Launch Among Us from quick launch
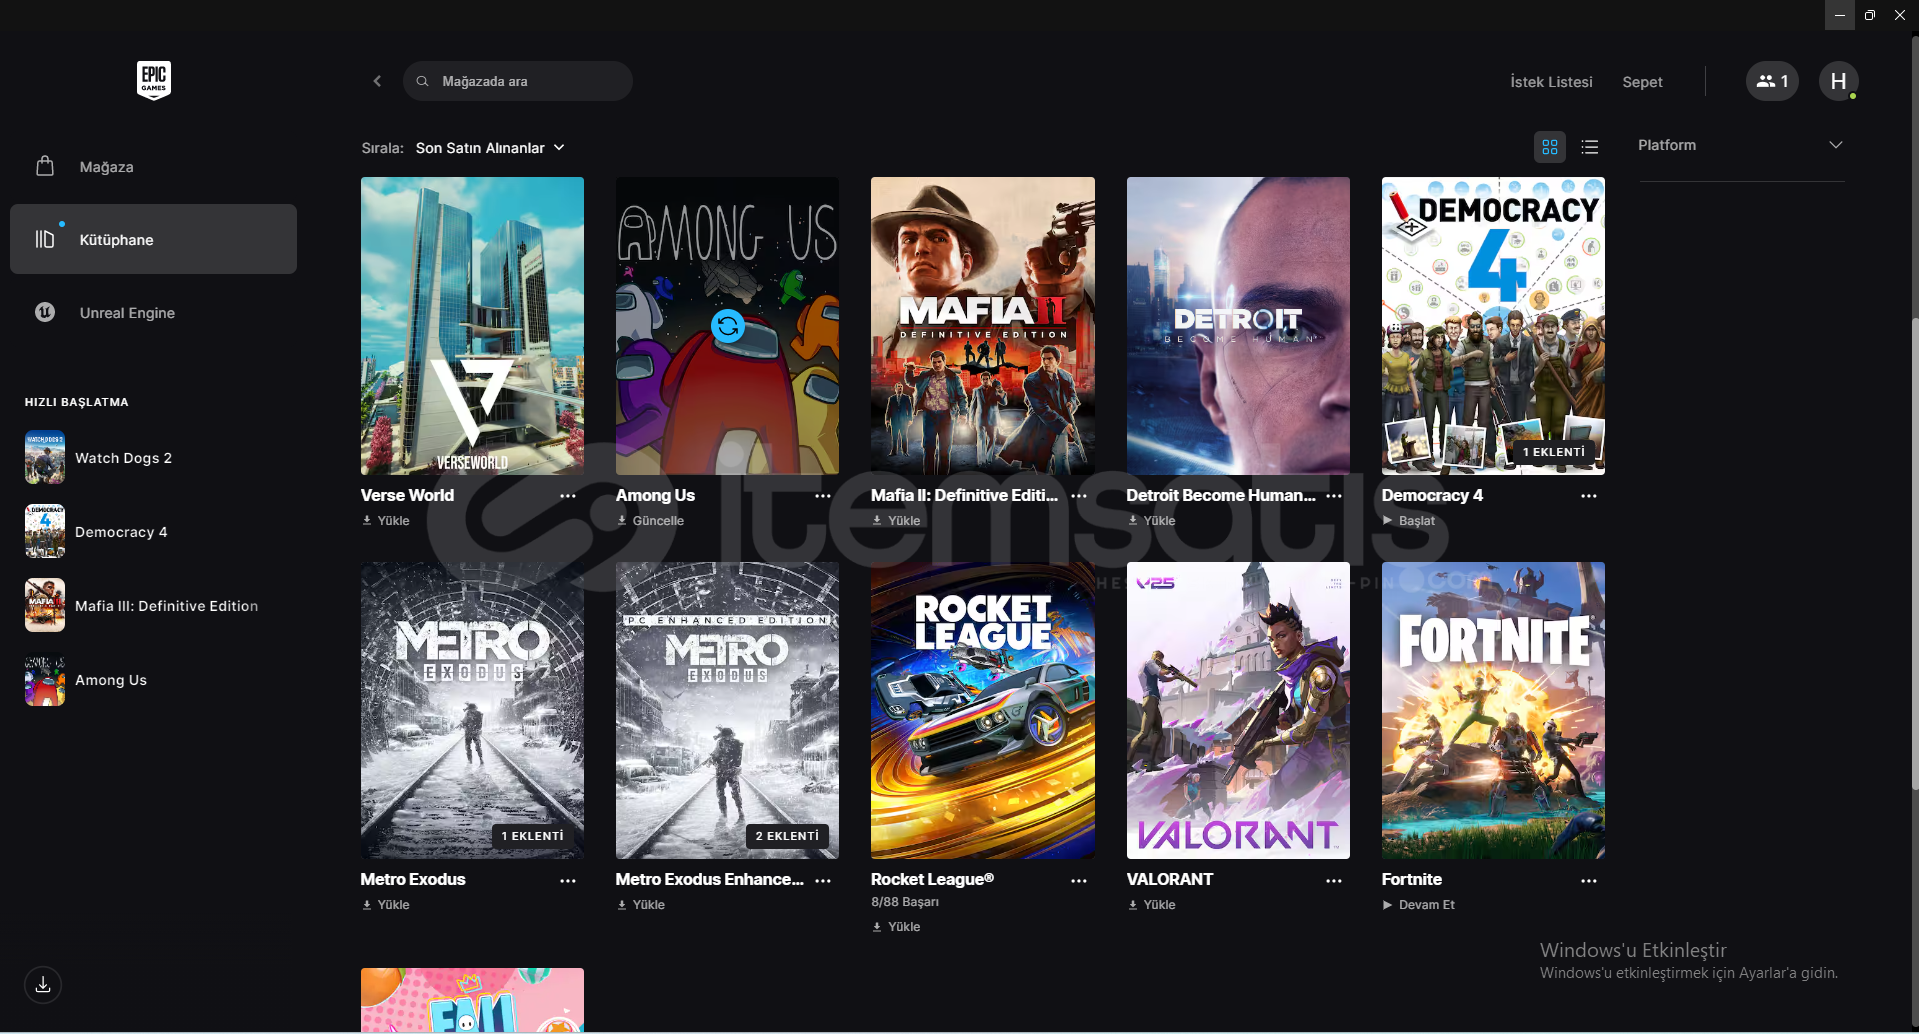Screen dimensions: 1919x1034 point(86,679)
